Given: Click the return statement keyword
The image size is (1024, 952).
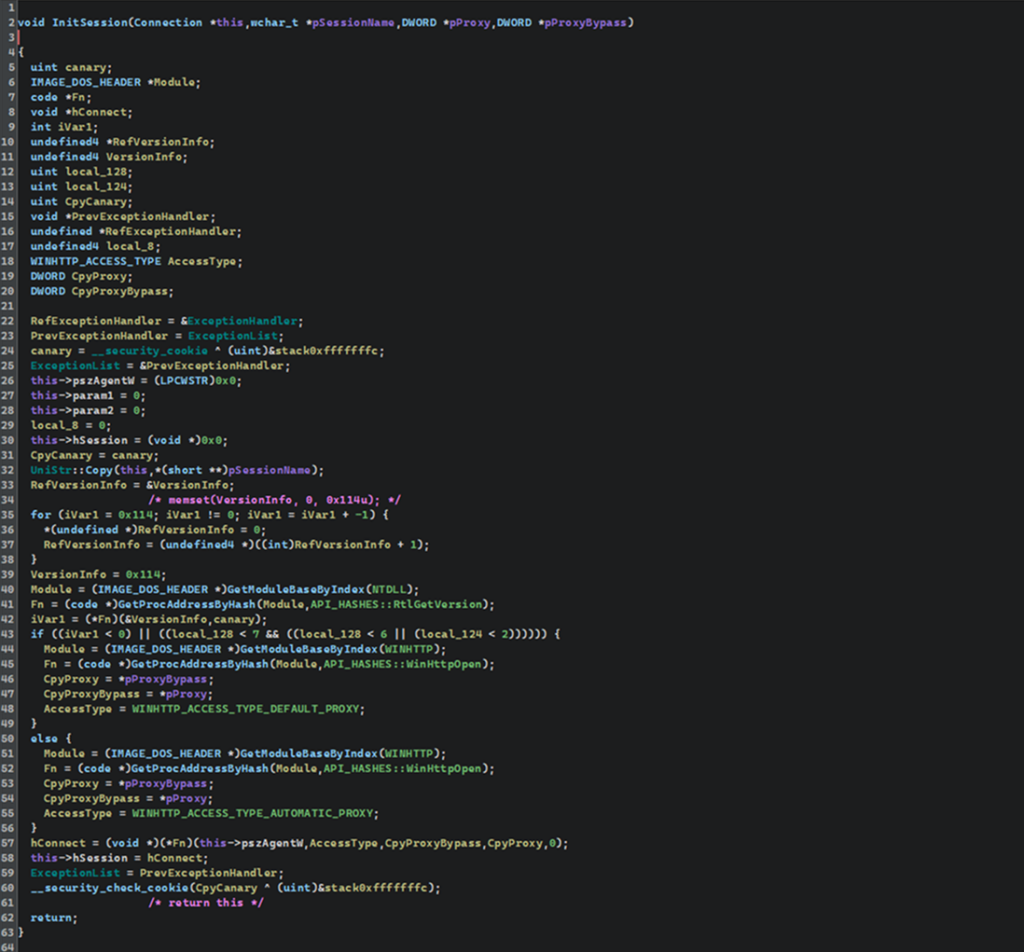Looking at the screenshot, I should 51,917.
